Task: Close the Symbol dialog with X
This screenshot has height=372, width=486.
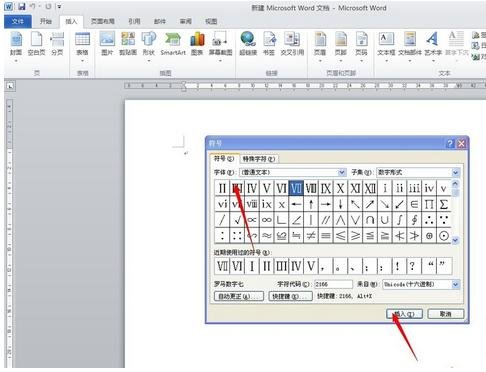Action: coord(461,143)
